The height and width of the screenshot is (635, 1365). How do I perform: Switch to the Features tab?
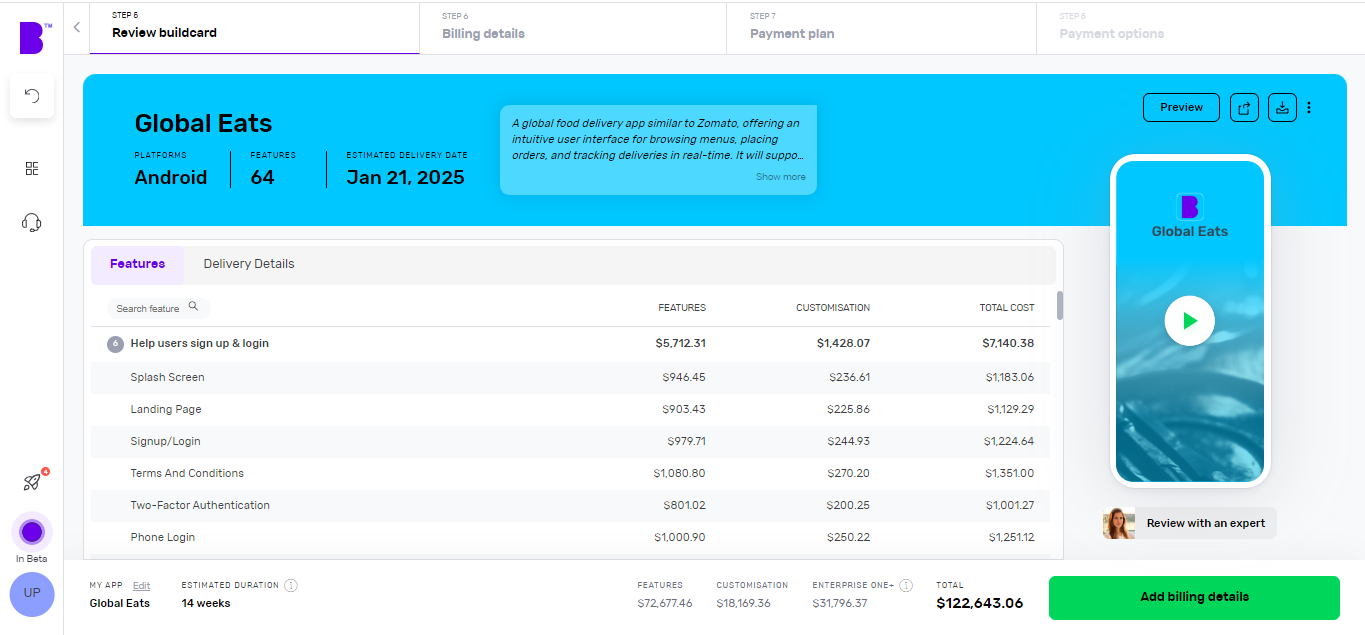[x=138, y=264]
